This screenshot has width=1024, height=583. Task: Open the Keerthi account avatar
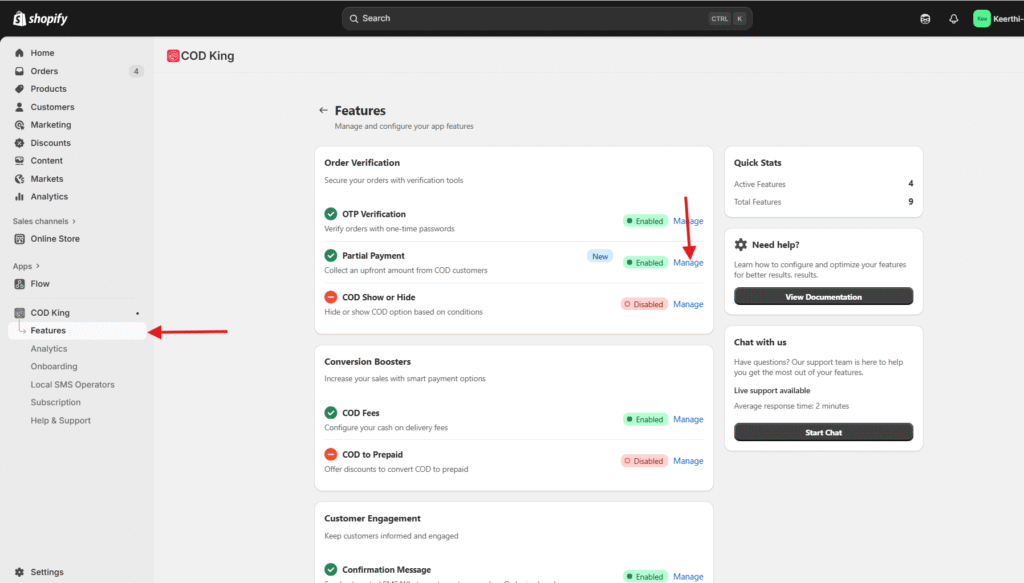[982, 19]
